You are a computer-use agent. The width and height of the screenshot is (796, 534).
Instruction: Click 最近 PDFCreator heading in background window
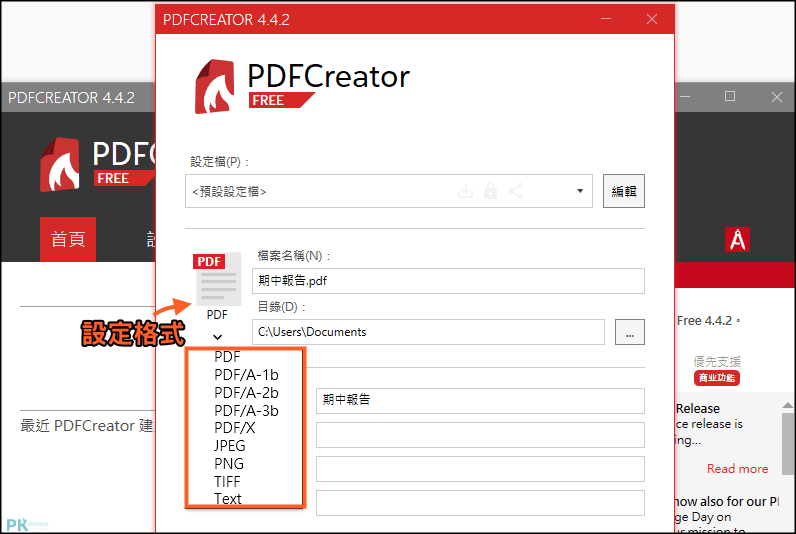pyautogui.click(x=87, y=425)
